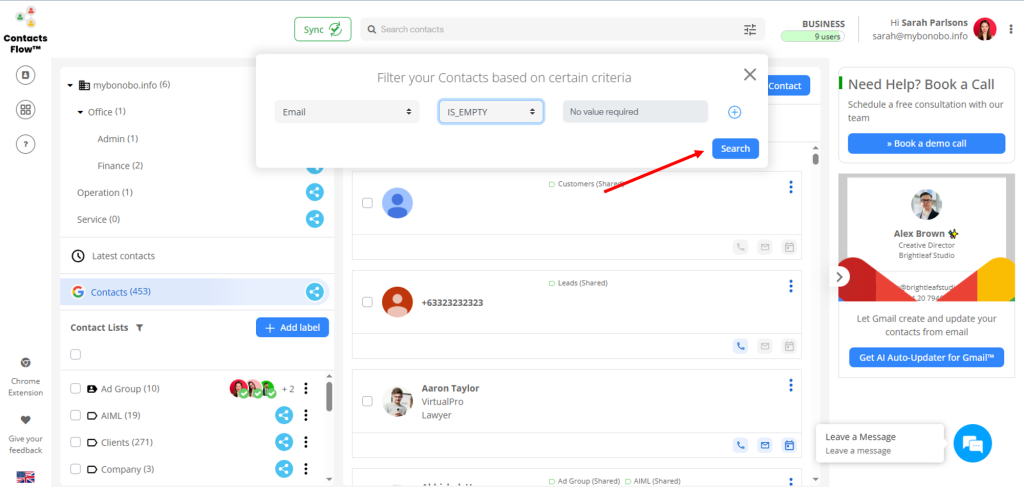Open the grid apps icon in left sidebar

point(26,110)
